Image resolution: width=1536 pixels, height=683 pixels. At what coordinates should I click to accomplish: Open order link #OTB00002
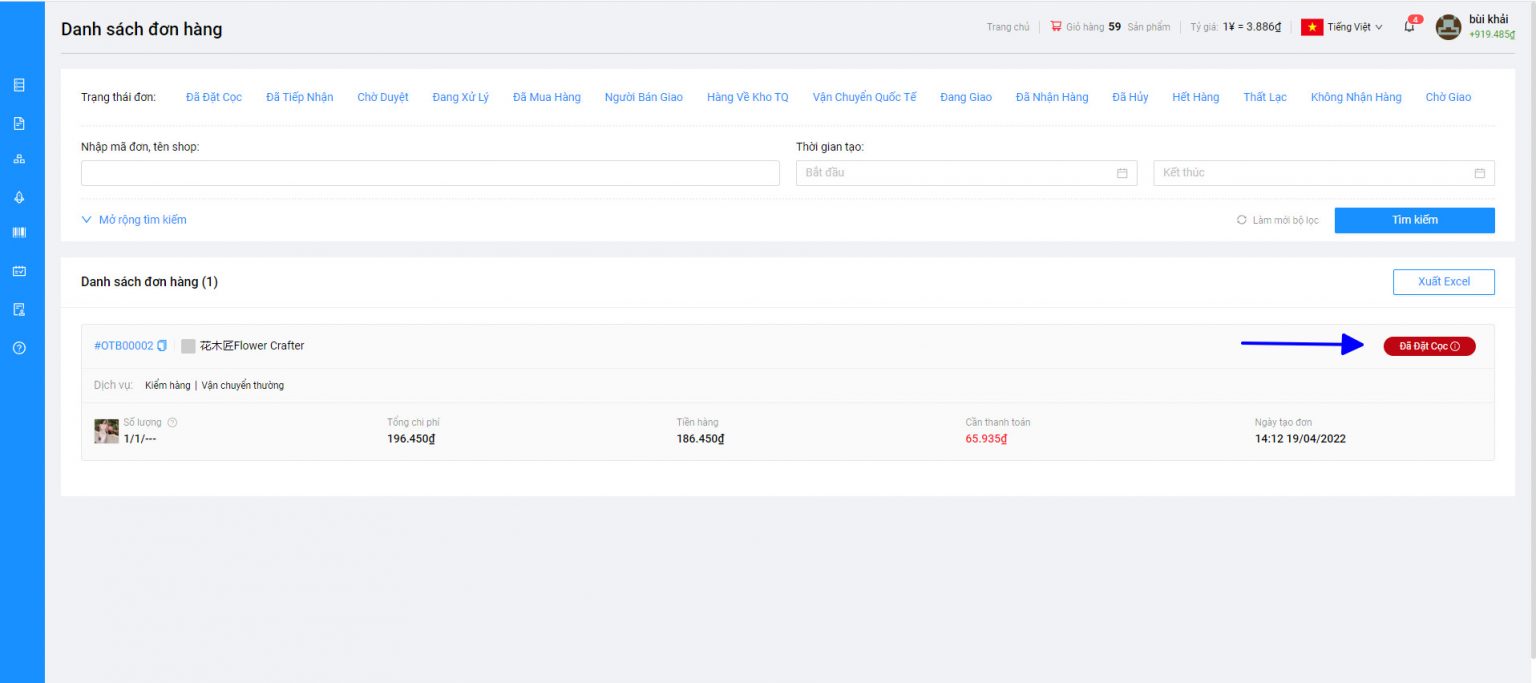(124, 346)
